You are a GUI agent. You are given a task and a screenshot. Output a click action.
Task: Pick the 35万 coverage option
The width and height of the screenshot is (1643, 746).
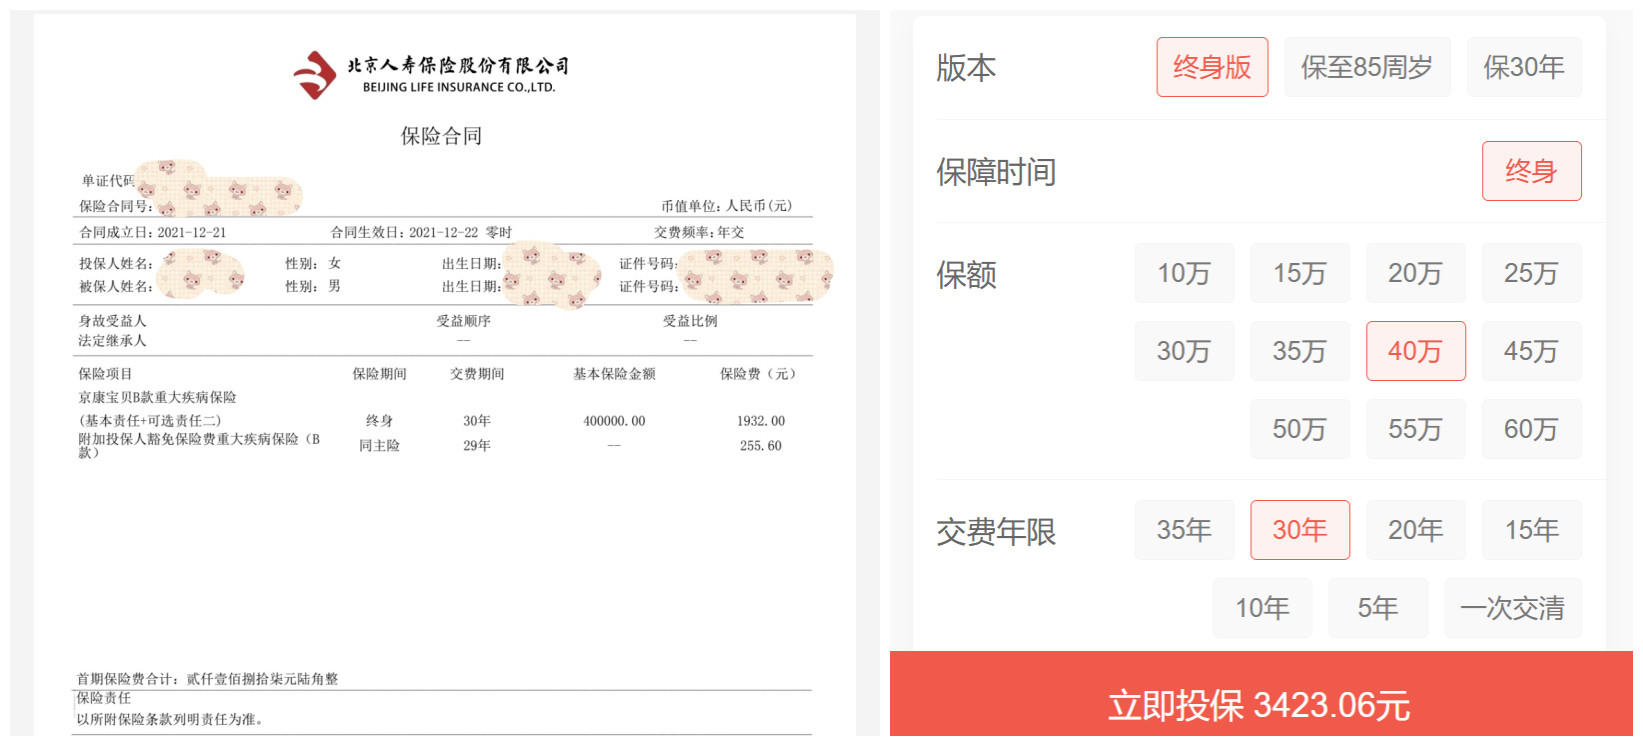click(1300, 351)
